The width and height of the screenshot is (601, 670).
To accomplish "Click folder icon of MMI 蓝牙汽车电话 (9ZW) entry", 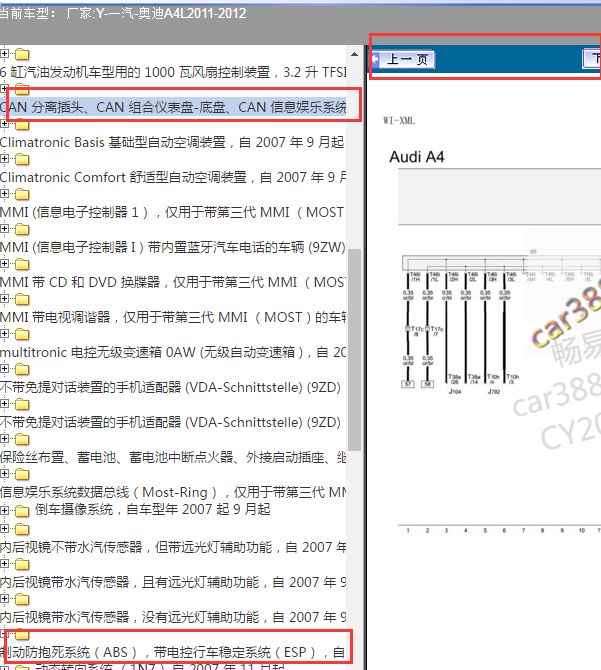I will click(x=22, y=230).
